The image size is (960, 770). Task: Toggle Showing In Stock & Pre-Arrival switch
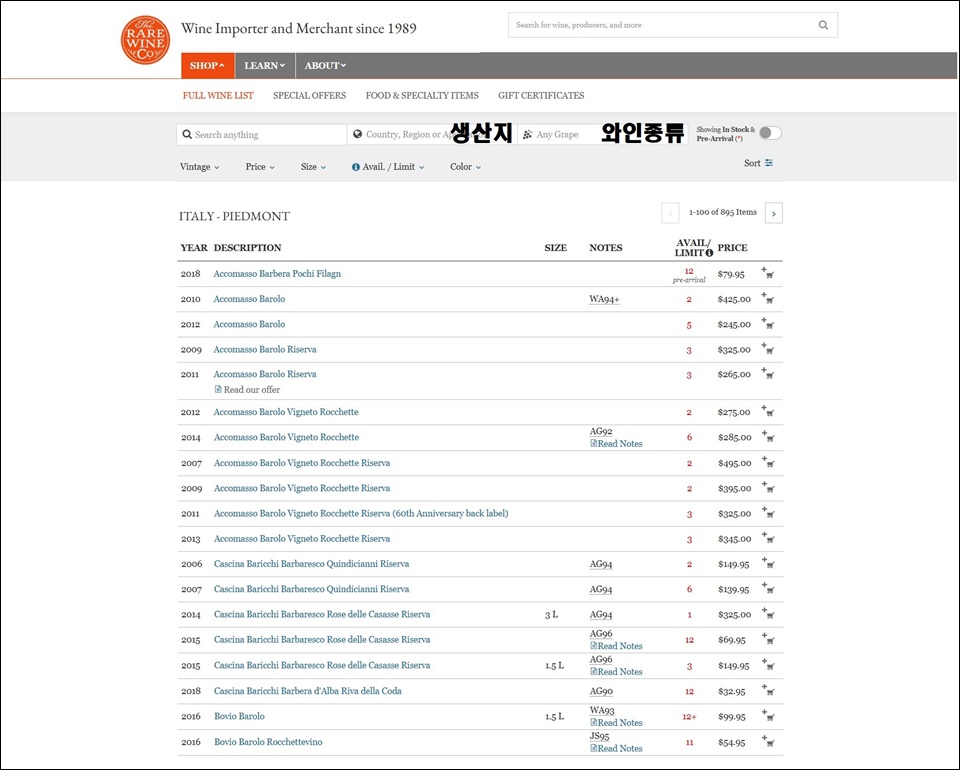coord(770,133)
